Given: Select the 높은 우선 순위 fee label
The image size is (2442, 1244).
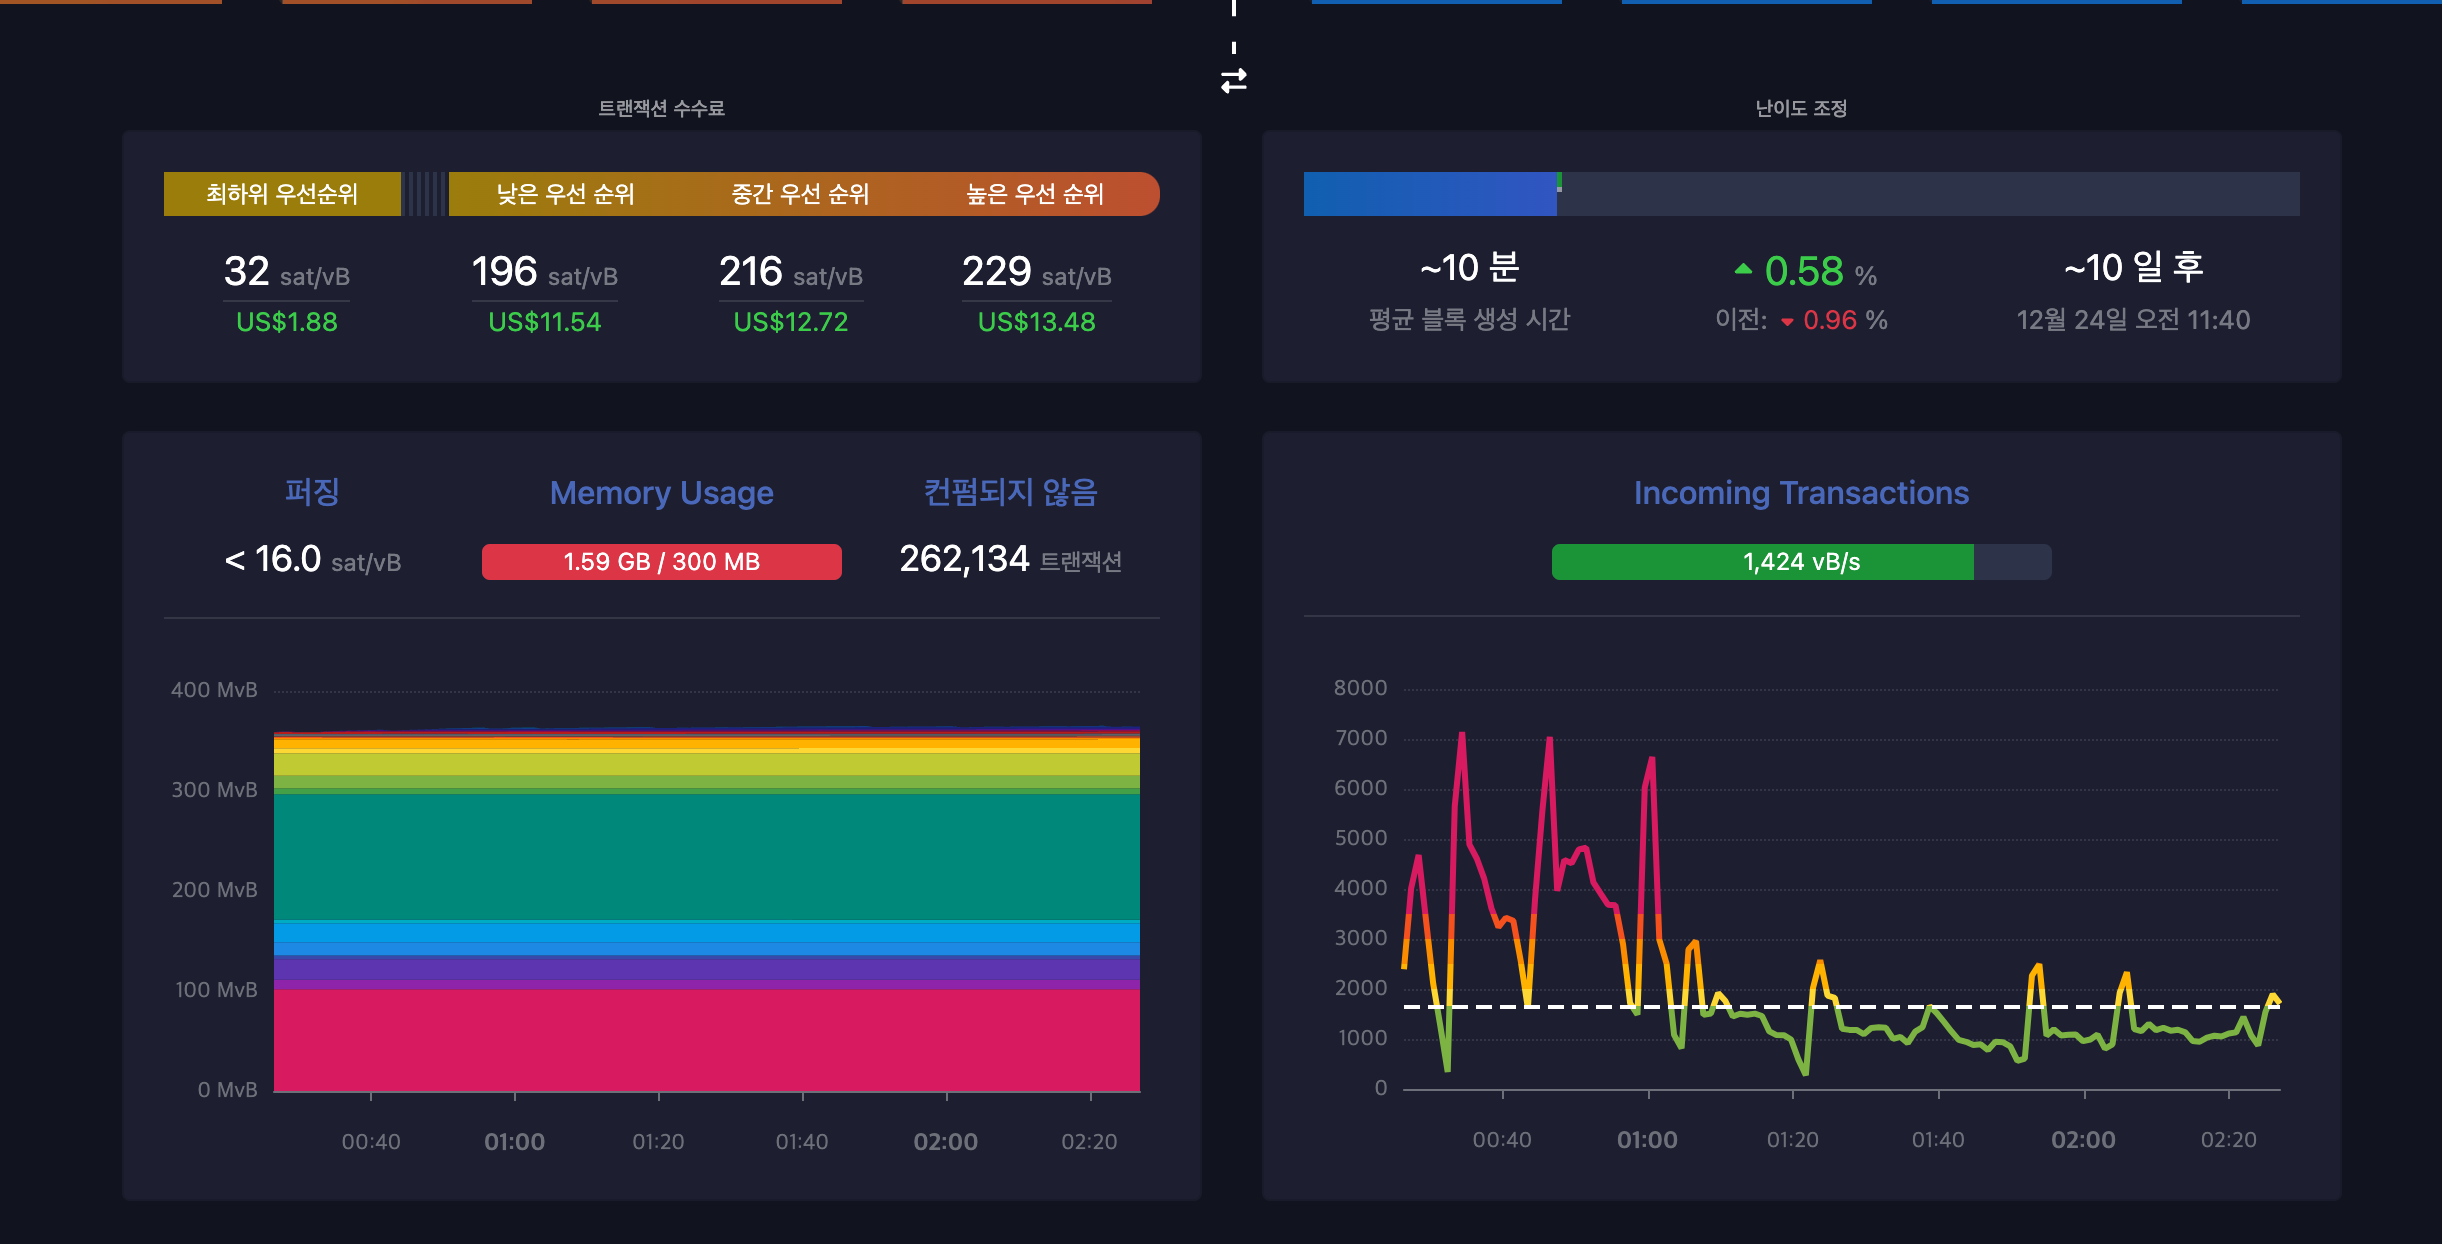Looking at the screenshot, I should [1035, 194].
